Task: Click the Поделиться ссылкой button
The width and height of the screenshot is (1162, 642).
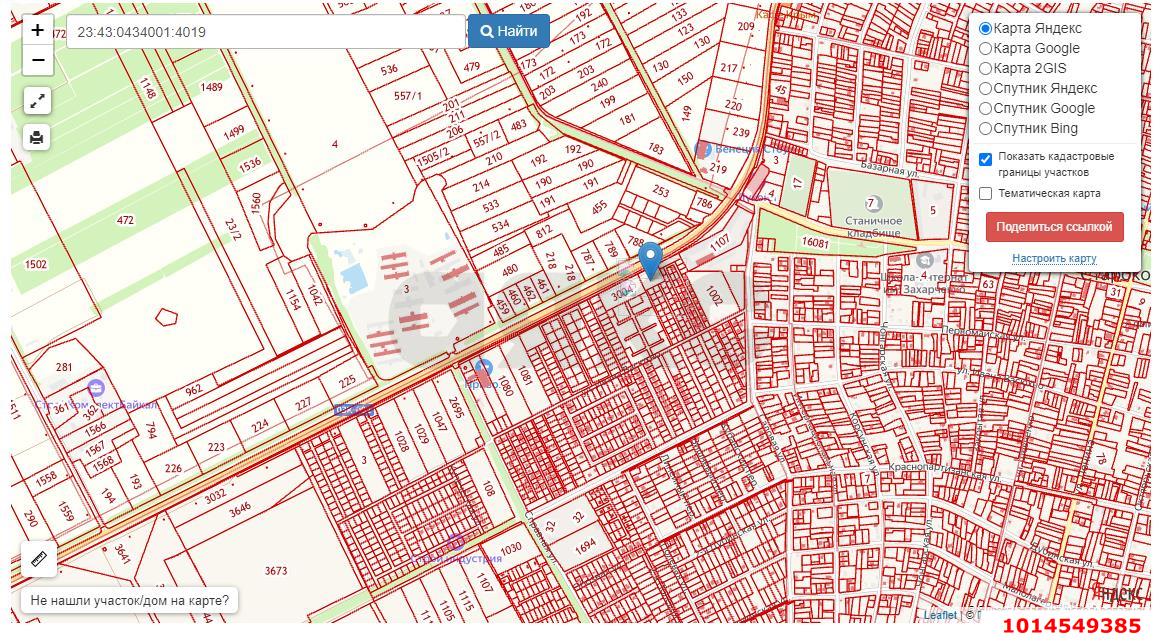Action: tap(1054, 227)
